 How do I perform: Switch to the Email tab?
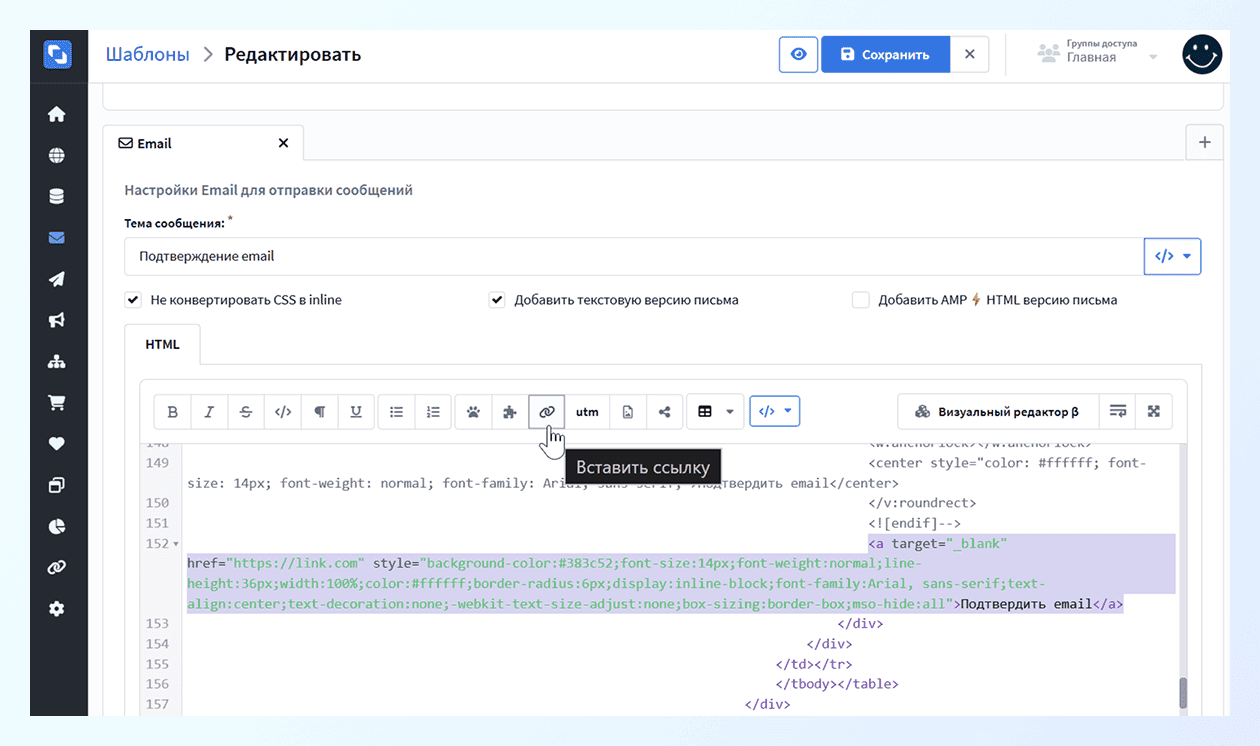[x=155, y=143]
